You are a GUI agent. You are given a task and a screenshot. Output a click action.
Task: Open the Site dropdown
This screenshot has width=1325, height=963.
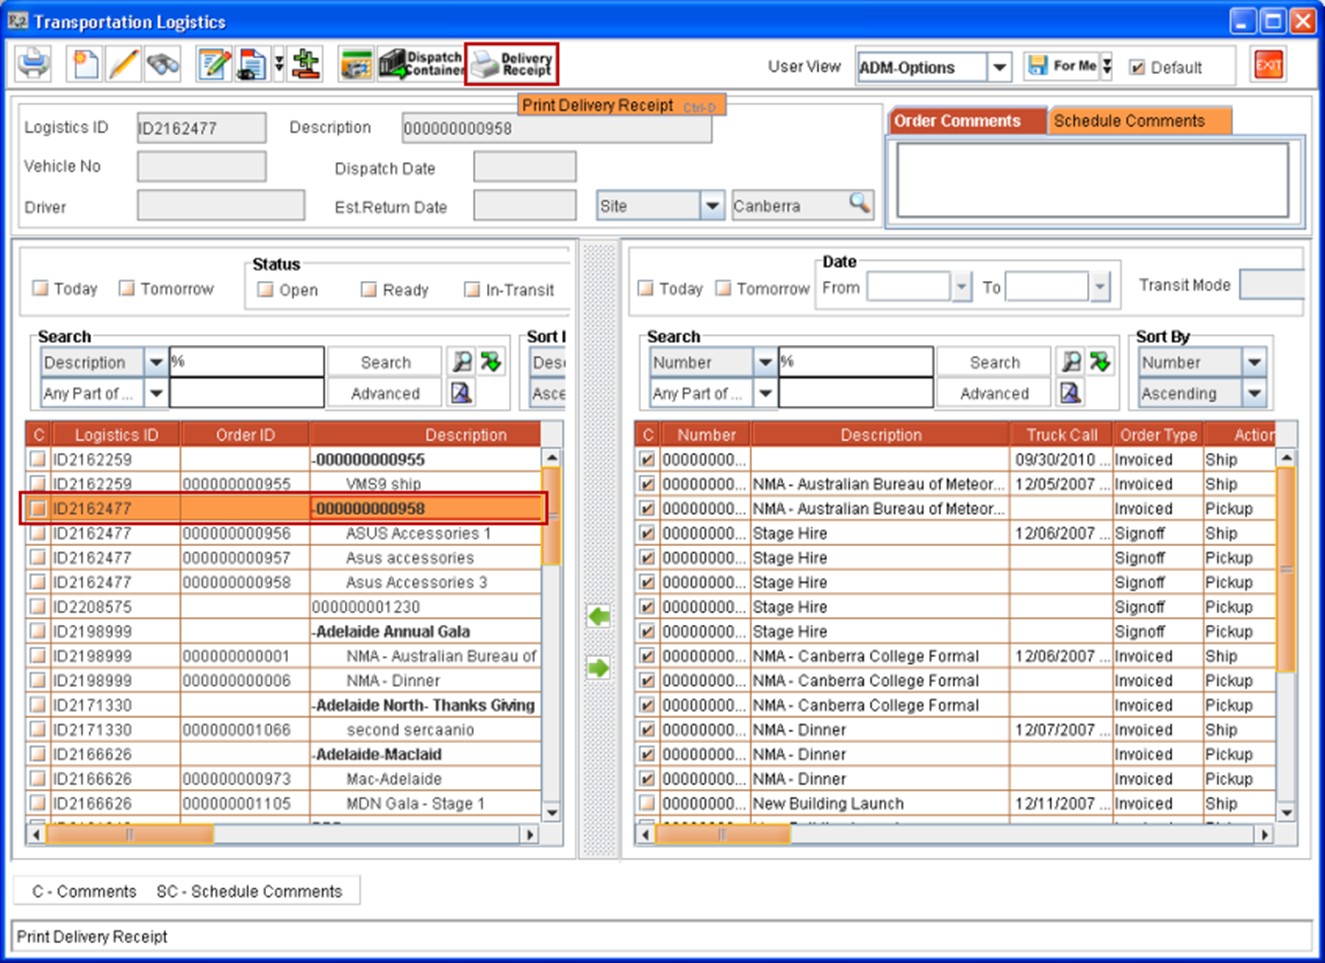[712, 206]
